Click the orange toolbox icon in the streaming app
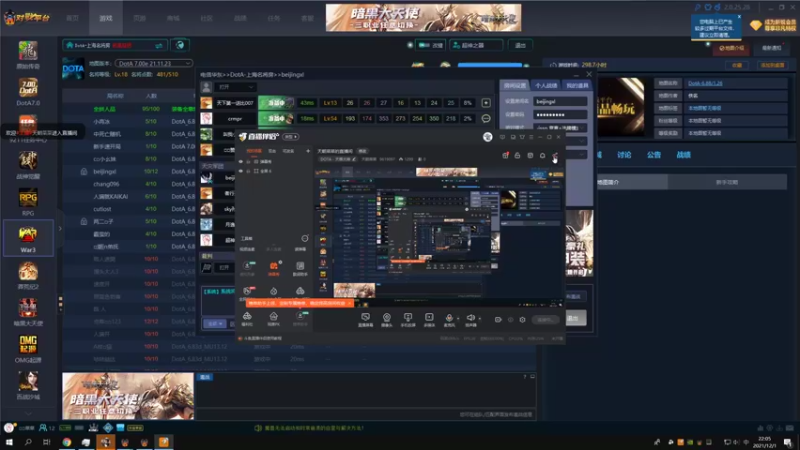The image size is (800, 450). pos(273,267)
